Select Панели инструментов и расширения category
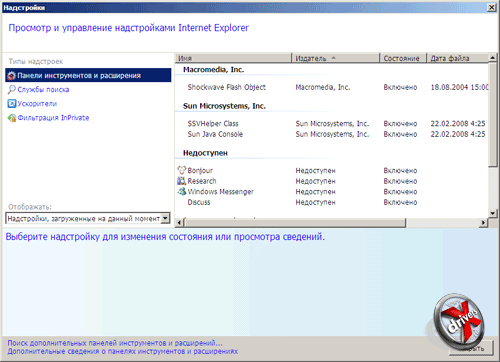Screen dimensions: 500x362 88,76
